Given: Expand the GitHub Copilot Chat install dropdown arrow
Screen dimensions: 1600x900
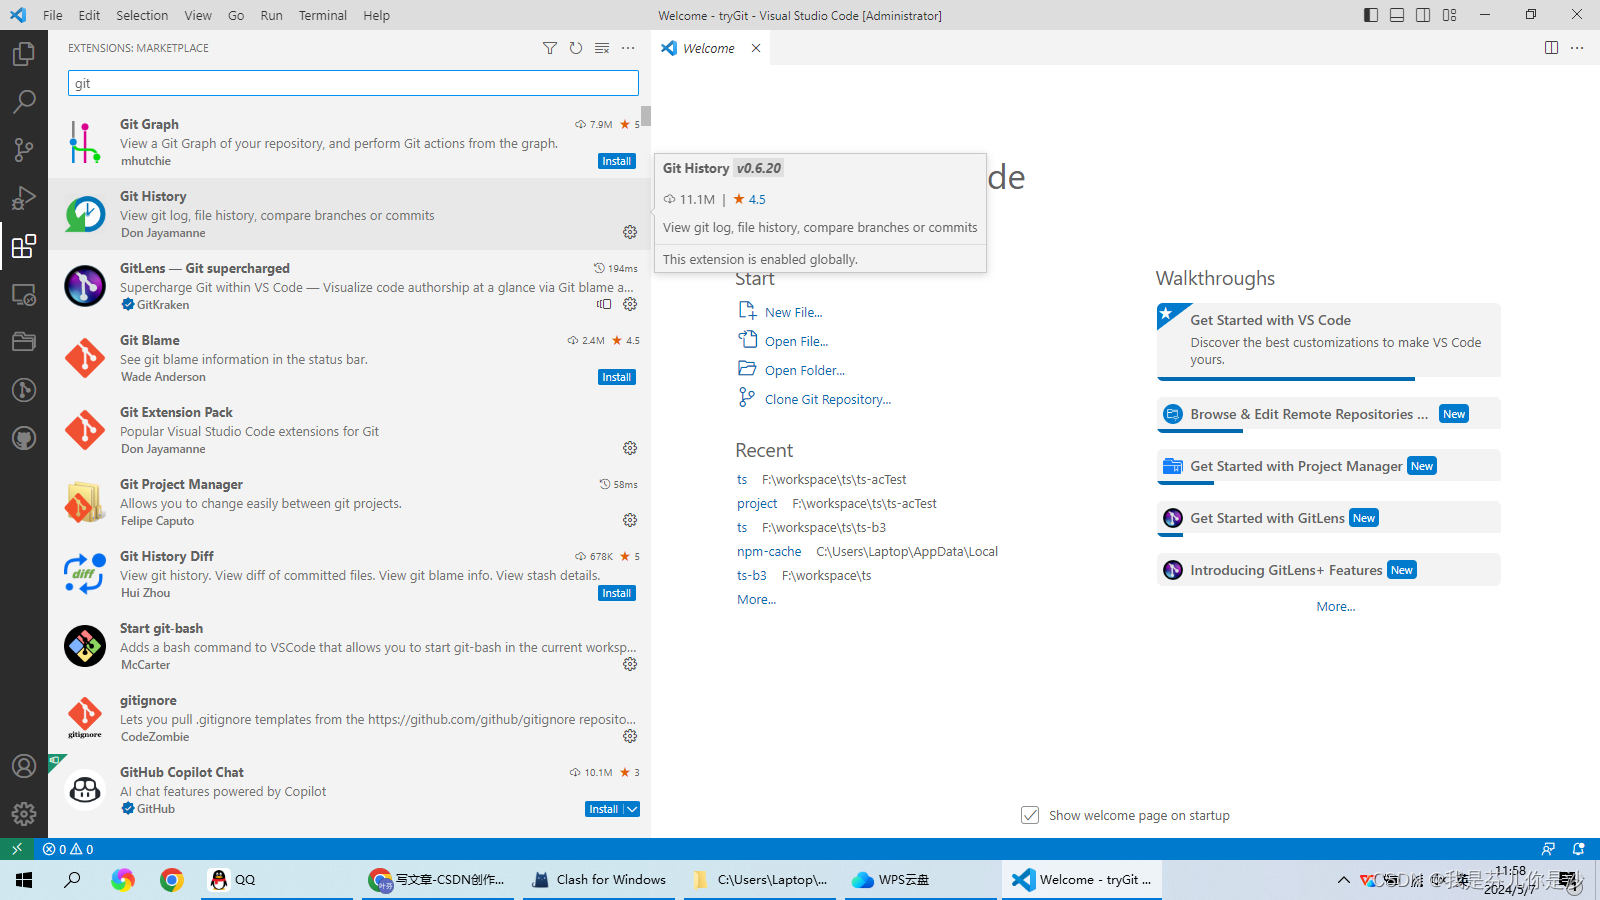Looking at the screenshot, I should coord(632,809).
